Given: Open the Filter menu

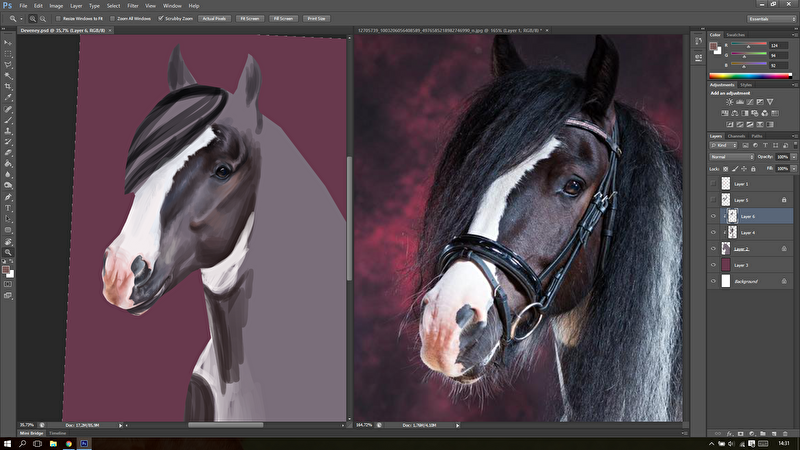Looking at the screenshot, I should (133, 5).
